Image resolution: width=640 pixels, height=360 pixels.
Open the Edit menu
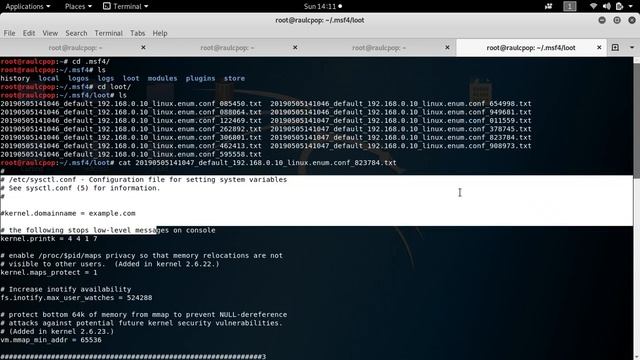pos(29,33)
